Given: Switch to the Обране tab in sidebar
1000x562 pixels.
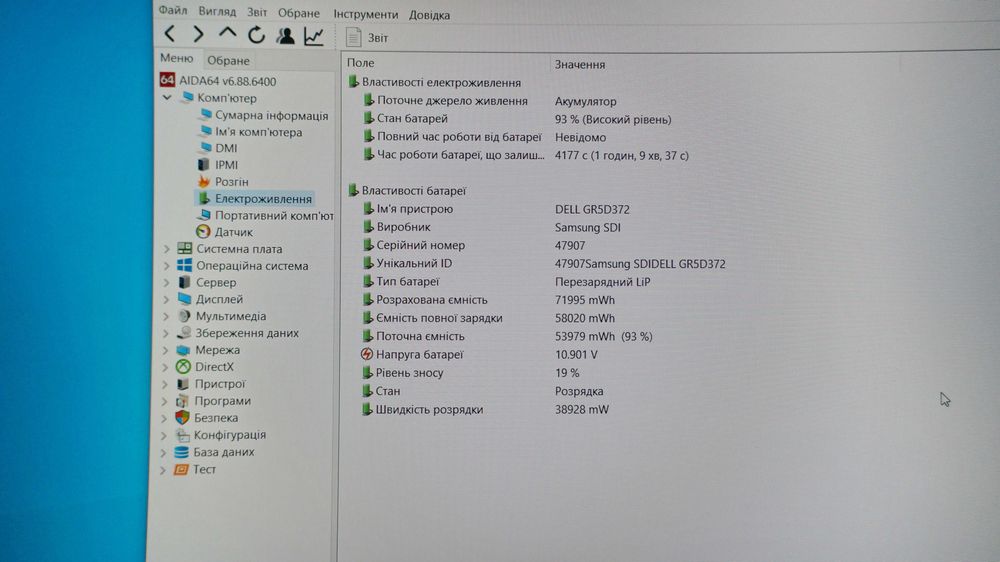Looking at the screenshot, I should click(228, 61).
